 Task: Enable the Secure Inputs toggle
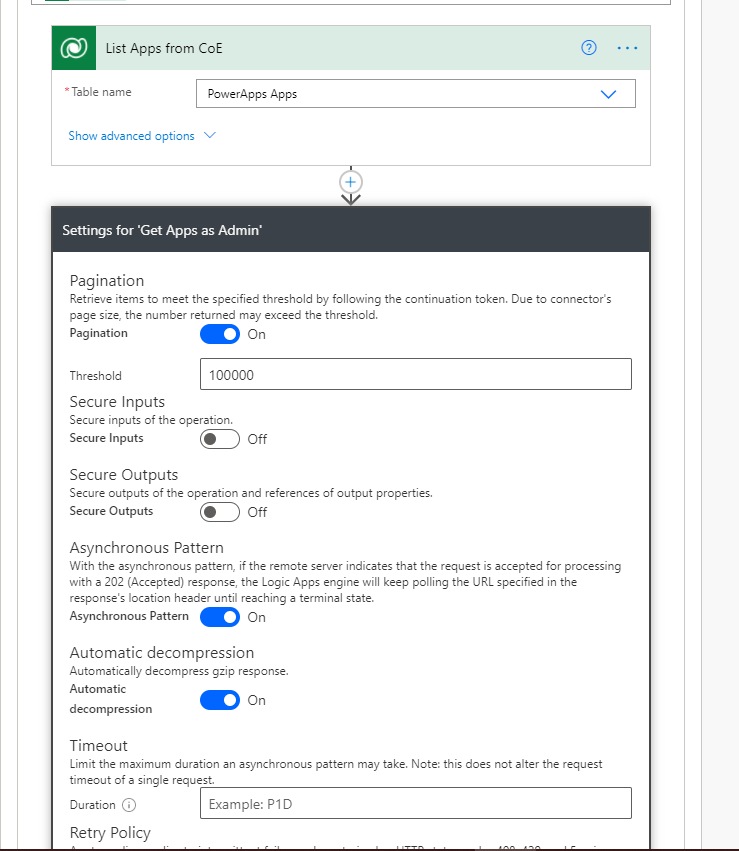tap(220, 439)
